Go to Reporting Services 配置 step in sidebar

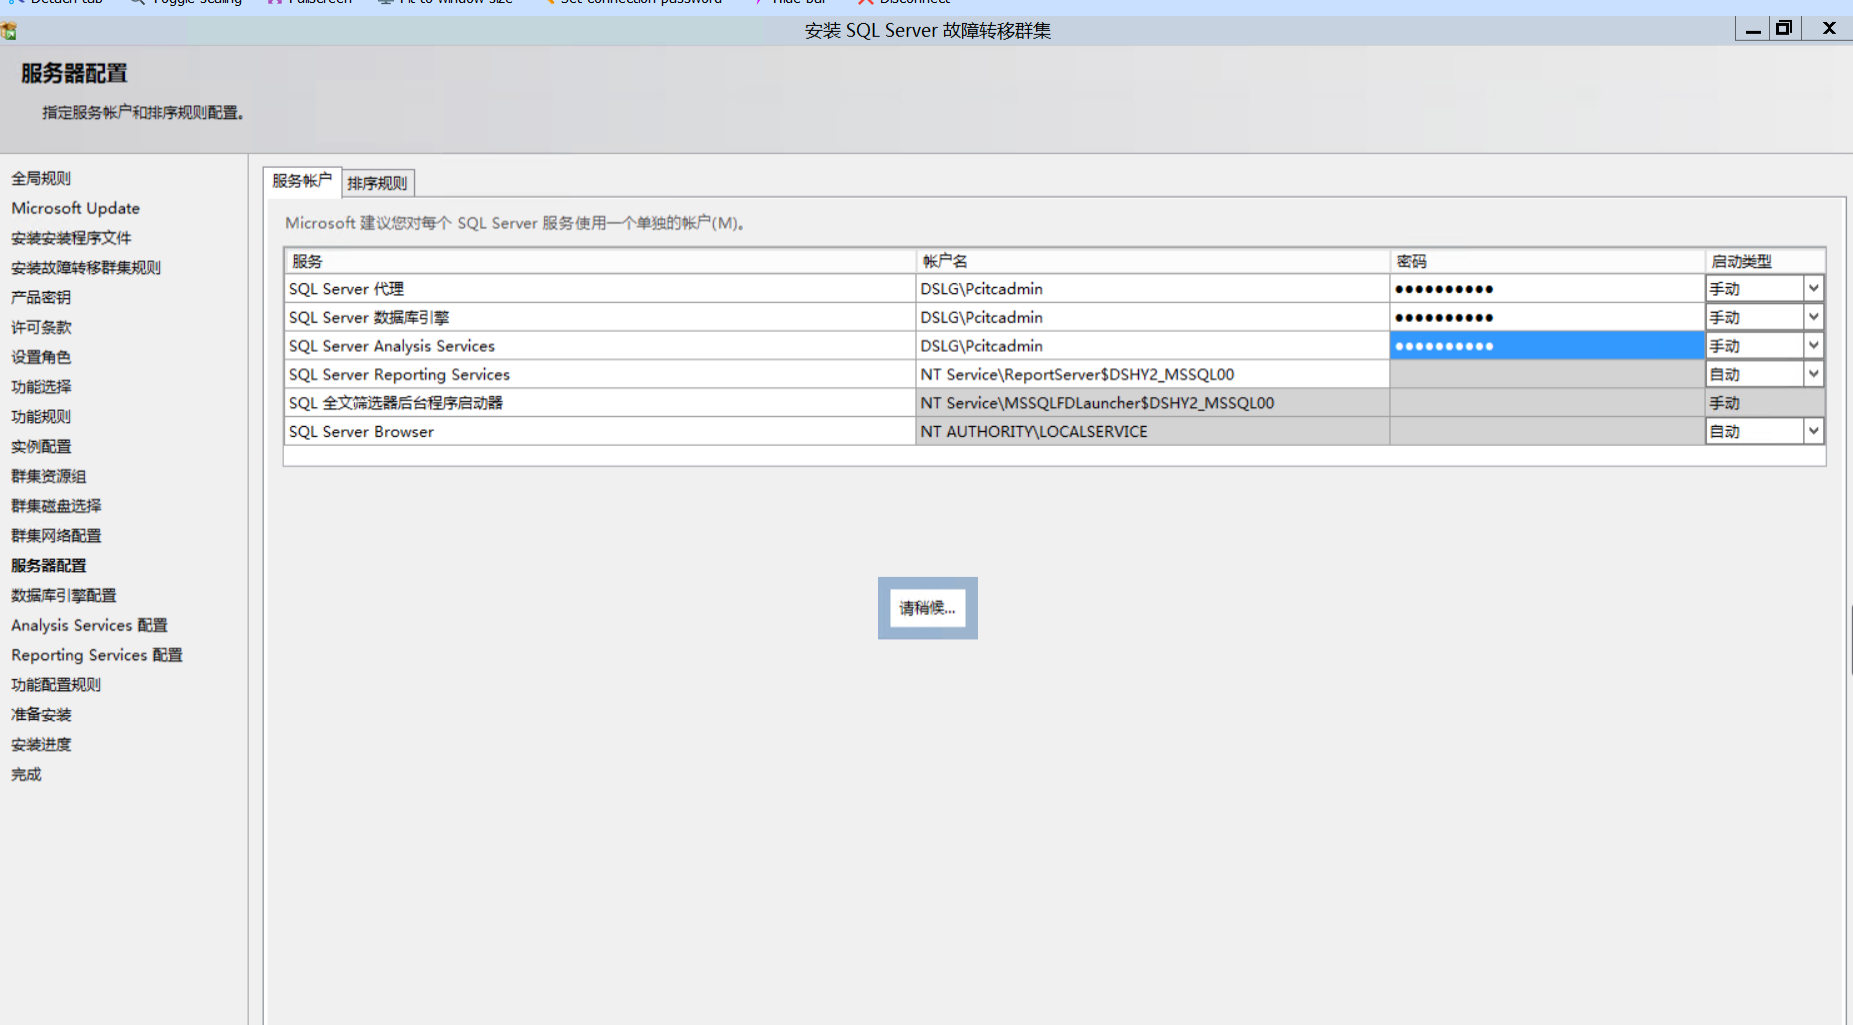point(97,655)
